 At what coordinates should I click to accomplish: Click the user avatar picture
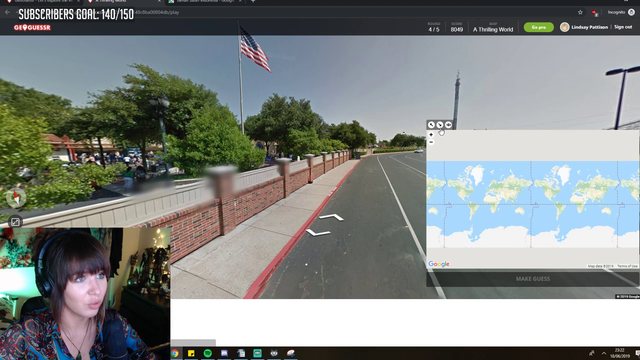tap(564, 27)
